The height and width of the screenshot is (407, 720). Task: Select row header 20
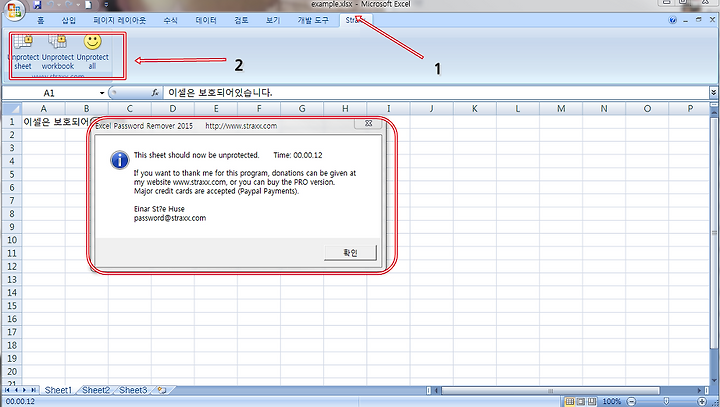[12, 372]
